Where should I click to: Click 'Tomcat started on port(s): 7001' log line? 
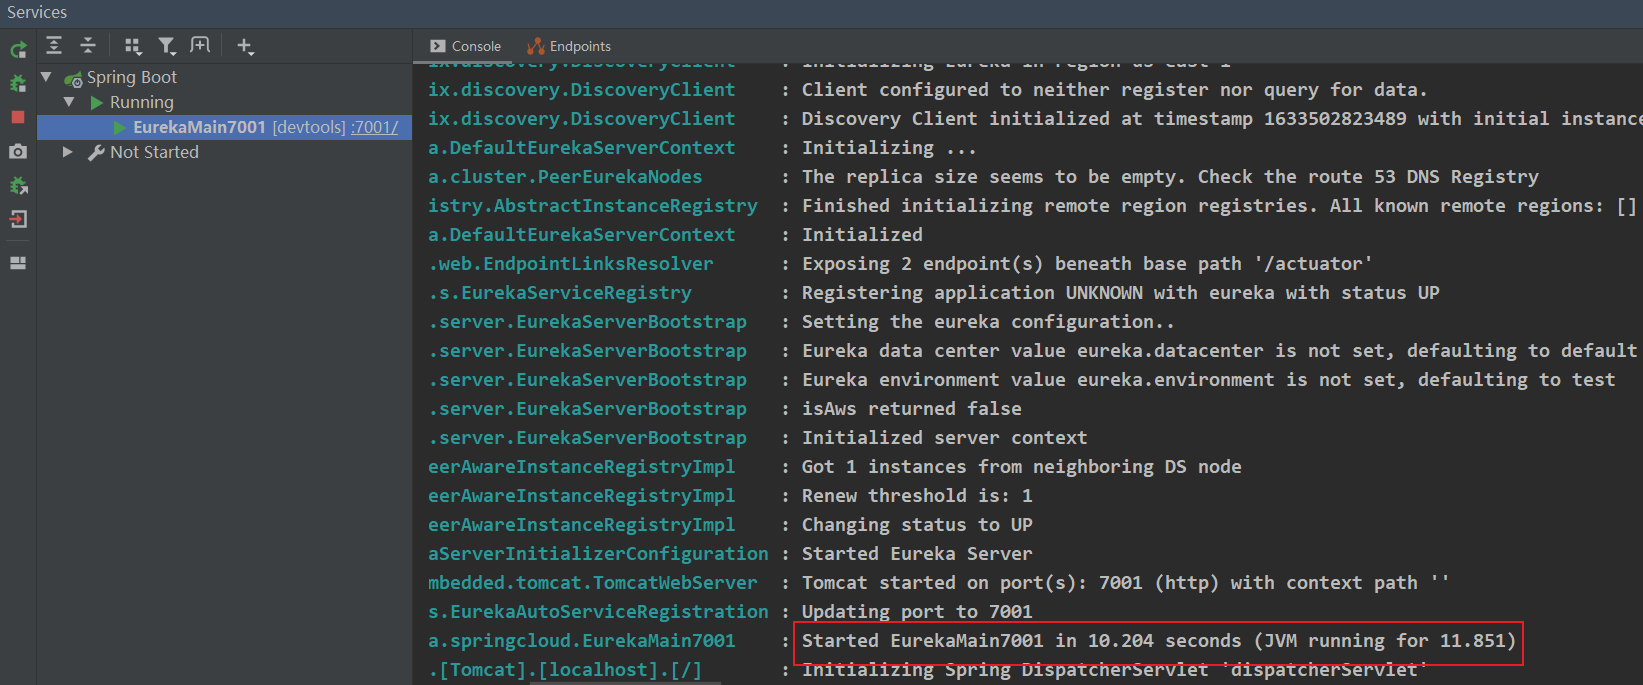pyautogui.click(x=1125, y=583)
